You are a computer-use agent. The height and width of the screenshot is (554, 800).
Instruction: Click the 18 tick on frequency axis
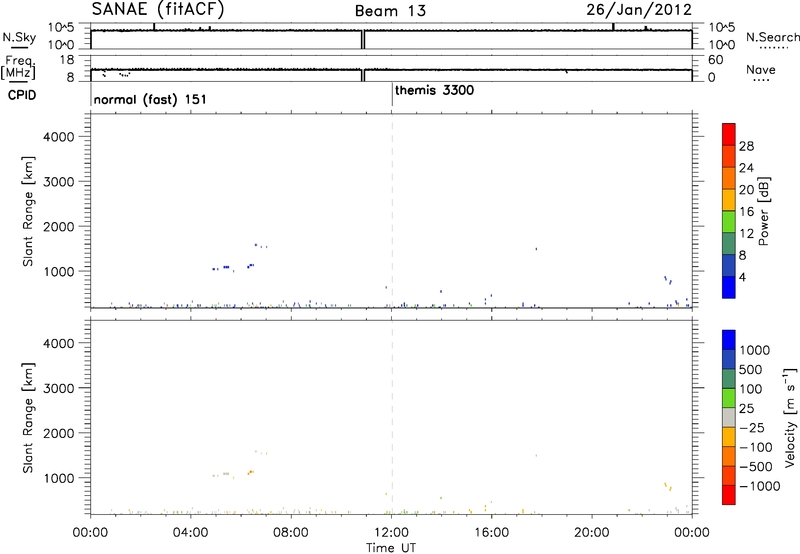[67, 60]
